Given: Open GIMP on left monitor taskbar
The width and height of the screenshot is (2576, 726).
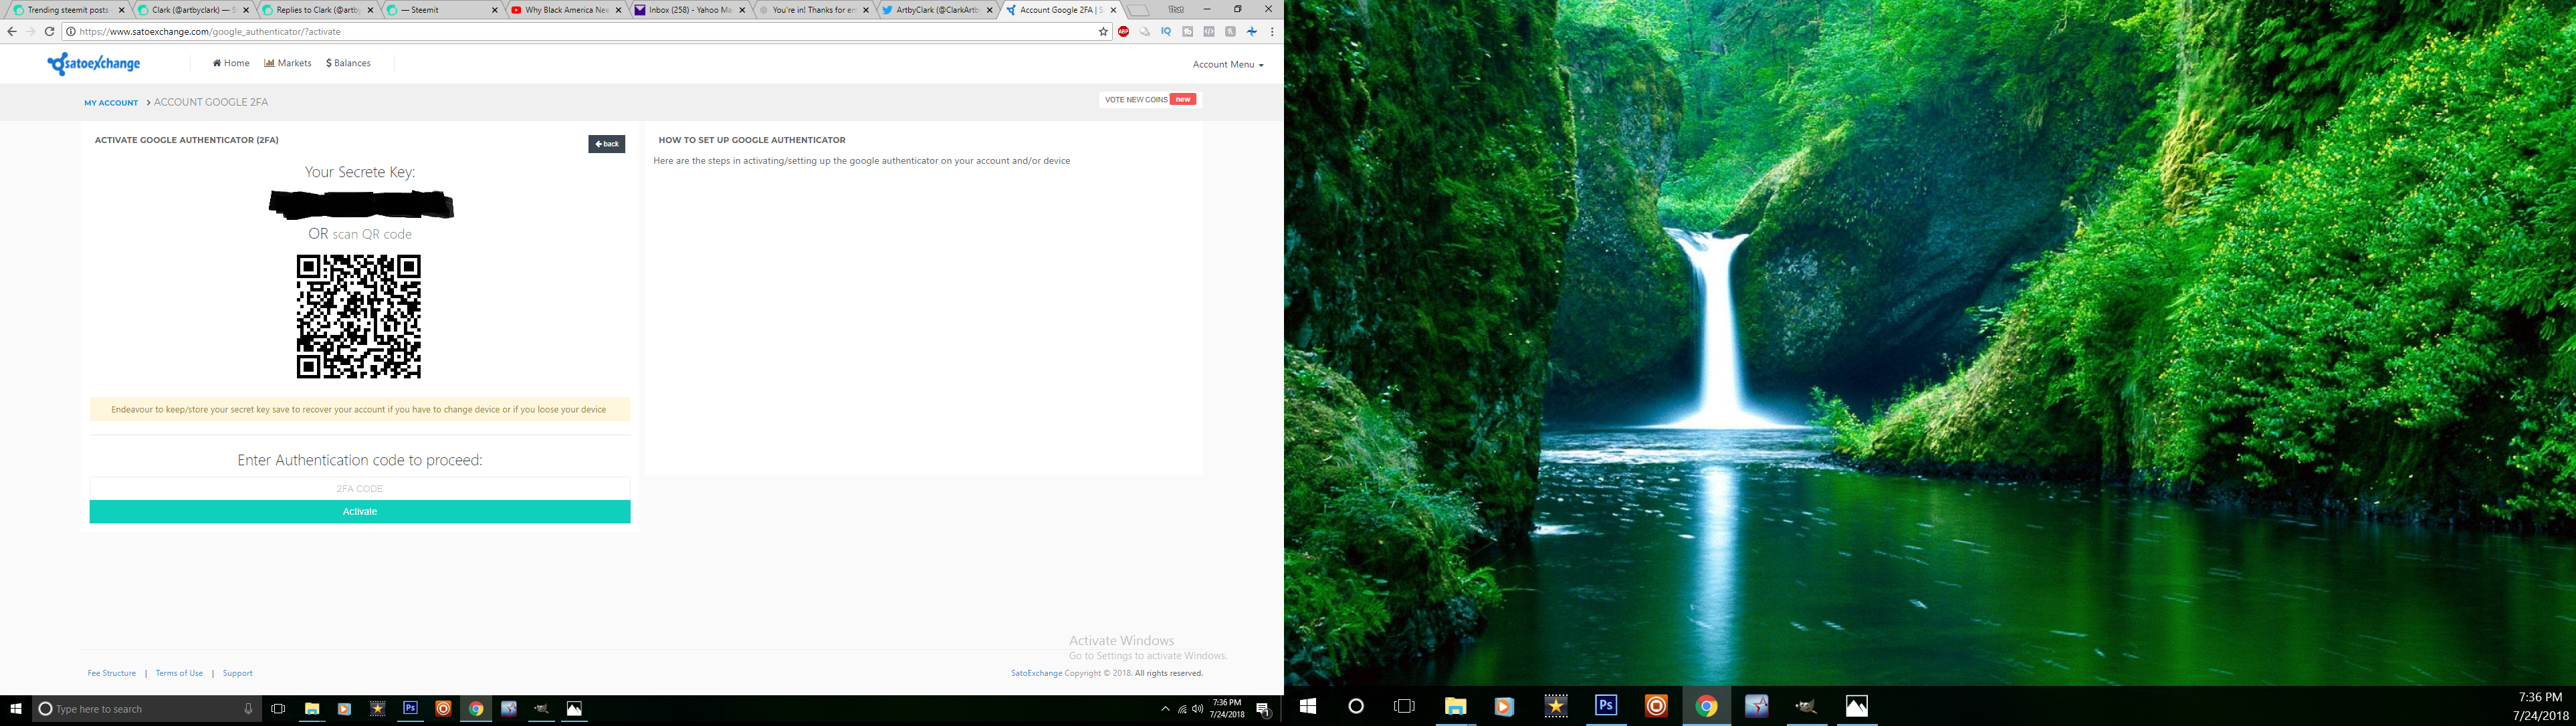Looking at the screenshot, I should pyautogui.click(x=542, y=709).
